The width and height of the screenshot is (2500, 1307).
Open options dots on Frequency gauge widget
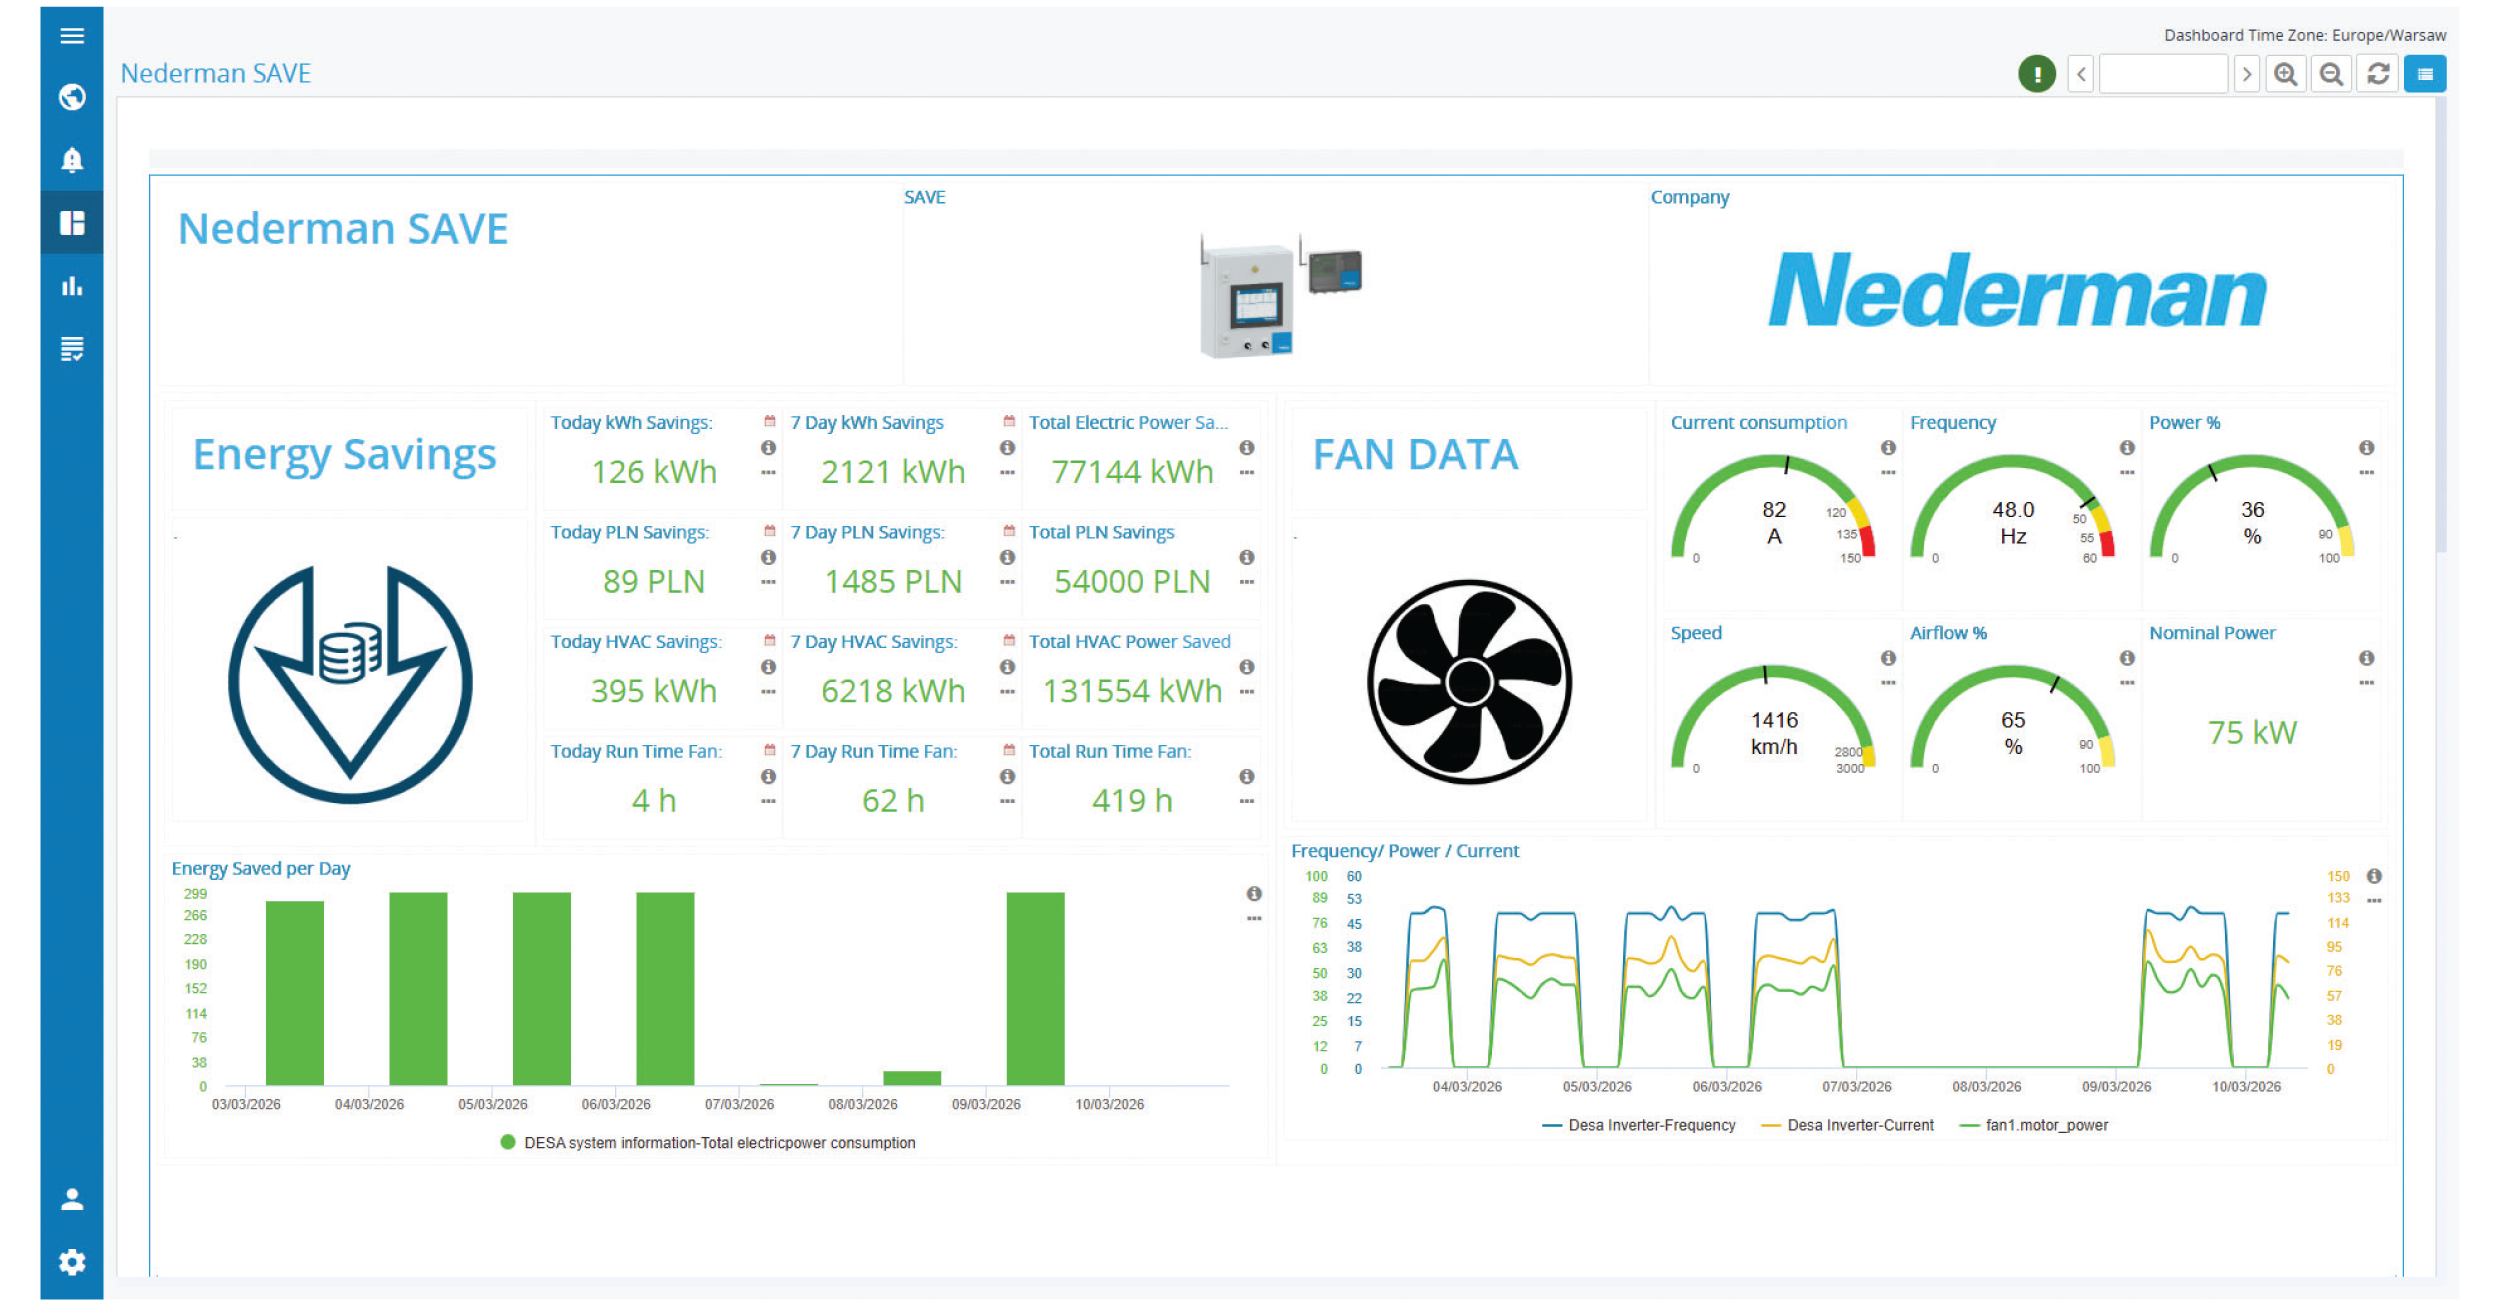coord(2127,473)
